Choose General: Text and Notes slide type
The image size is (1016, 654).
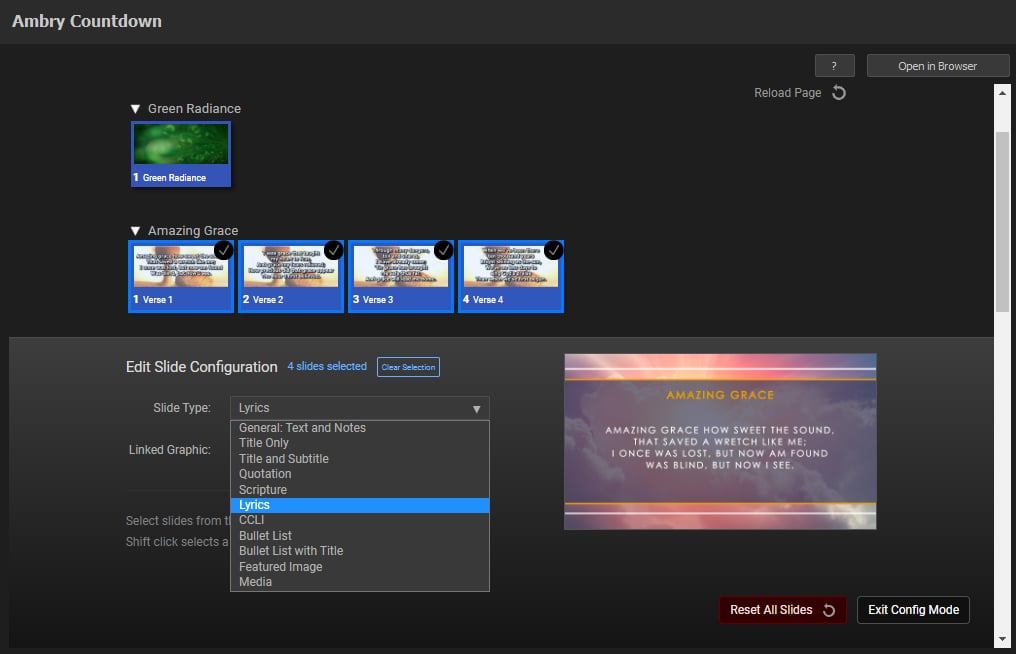360,428
